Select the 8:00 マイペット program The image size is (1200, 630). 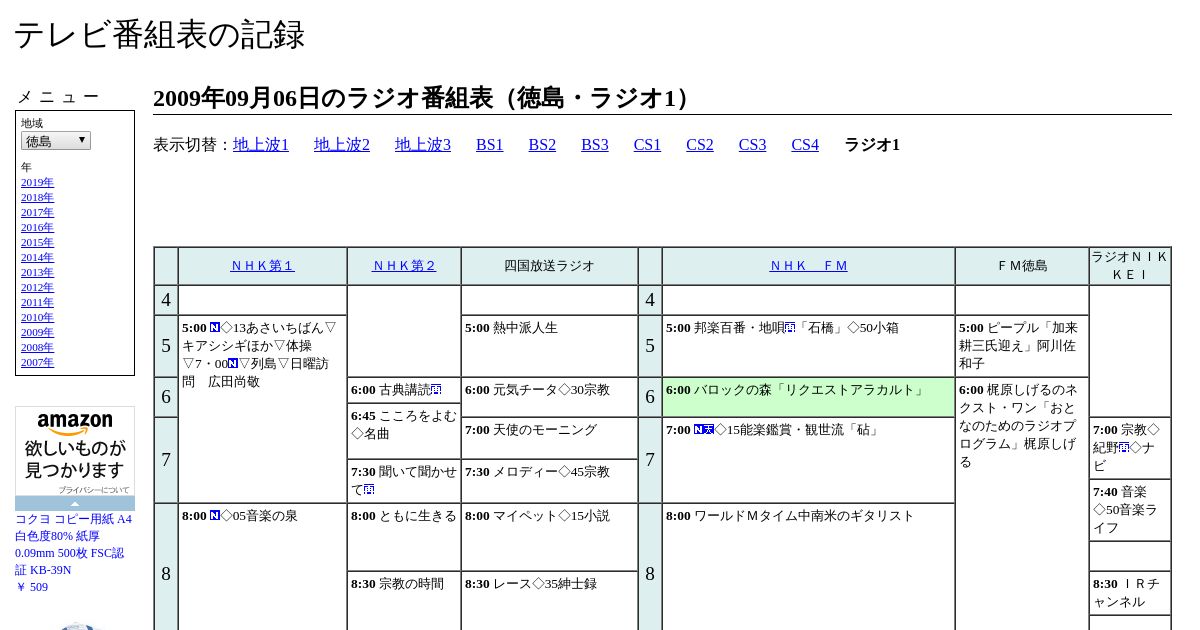click(549, 537)
